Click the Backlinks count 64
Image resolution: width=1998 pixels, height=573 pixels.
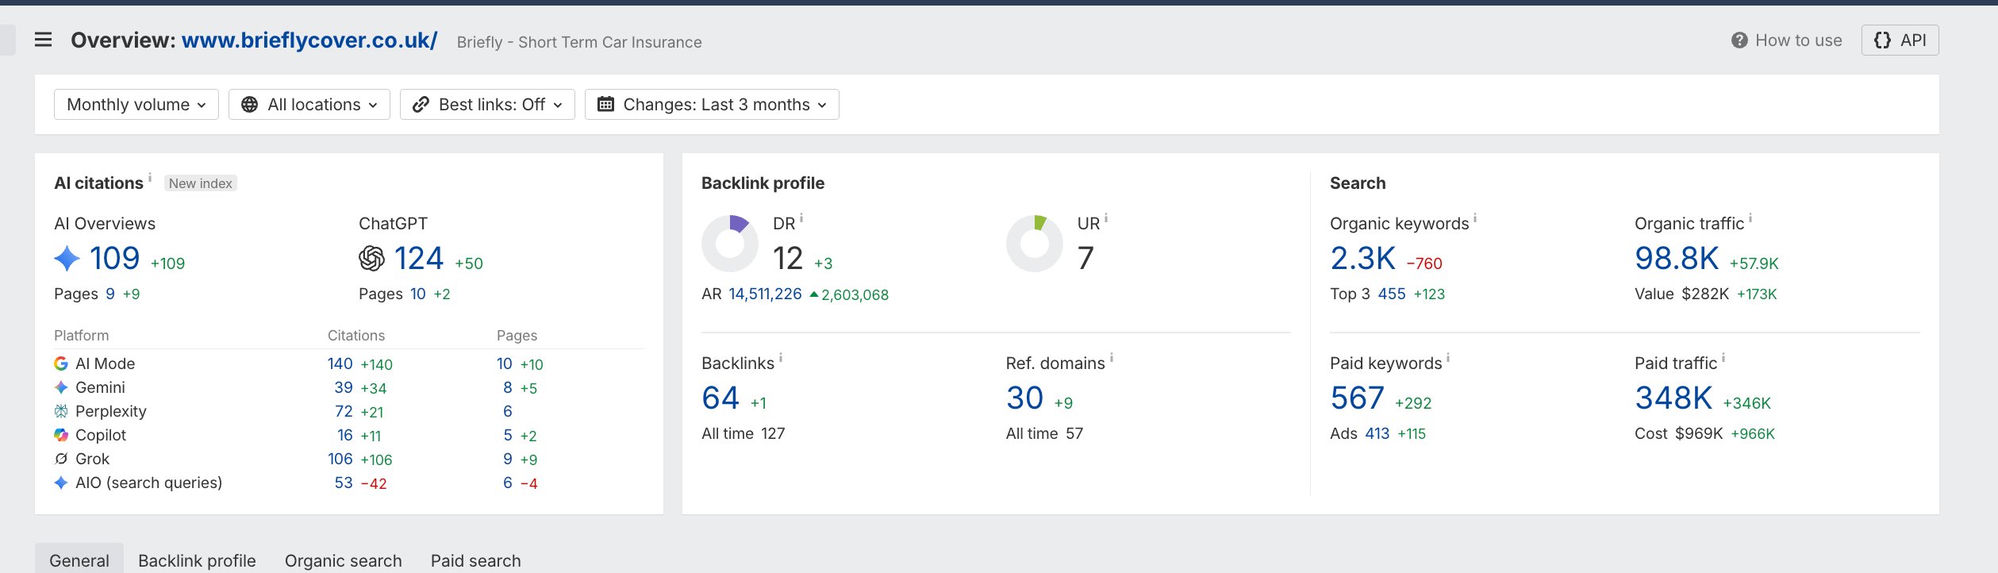tap(720, 398)
